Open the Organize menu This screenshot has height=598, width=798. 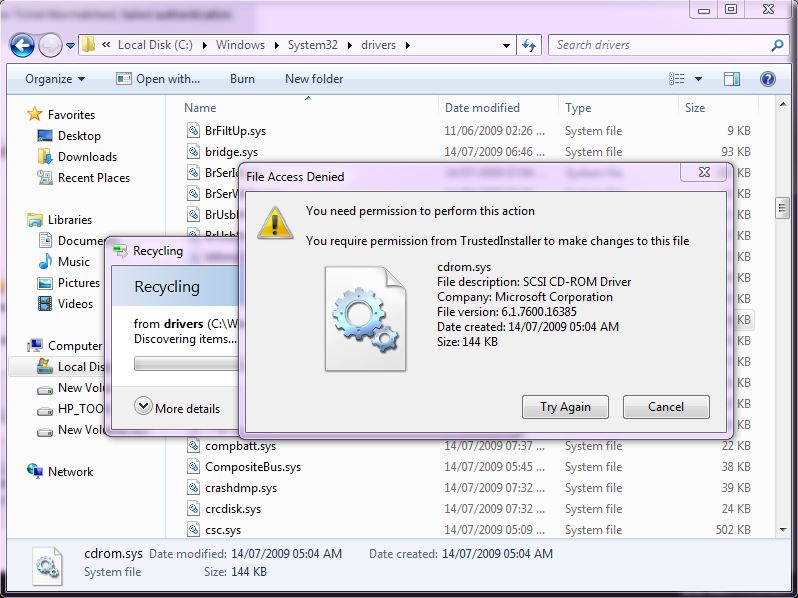click(55, 79)
